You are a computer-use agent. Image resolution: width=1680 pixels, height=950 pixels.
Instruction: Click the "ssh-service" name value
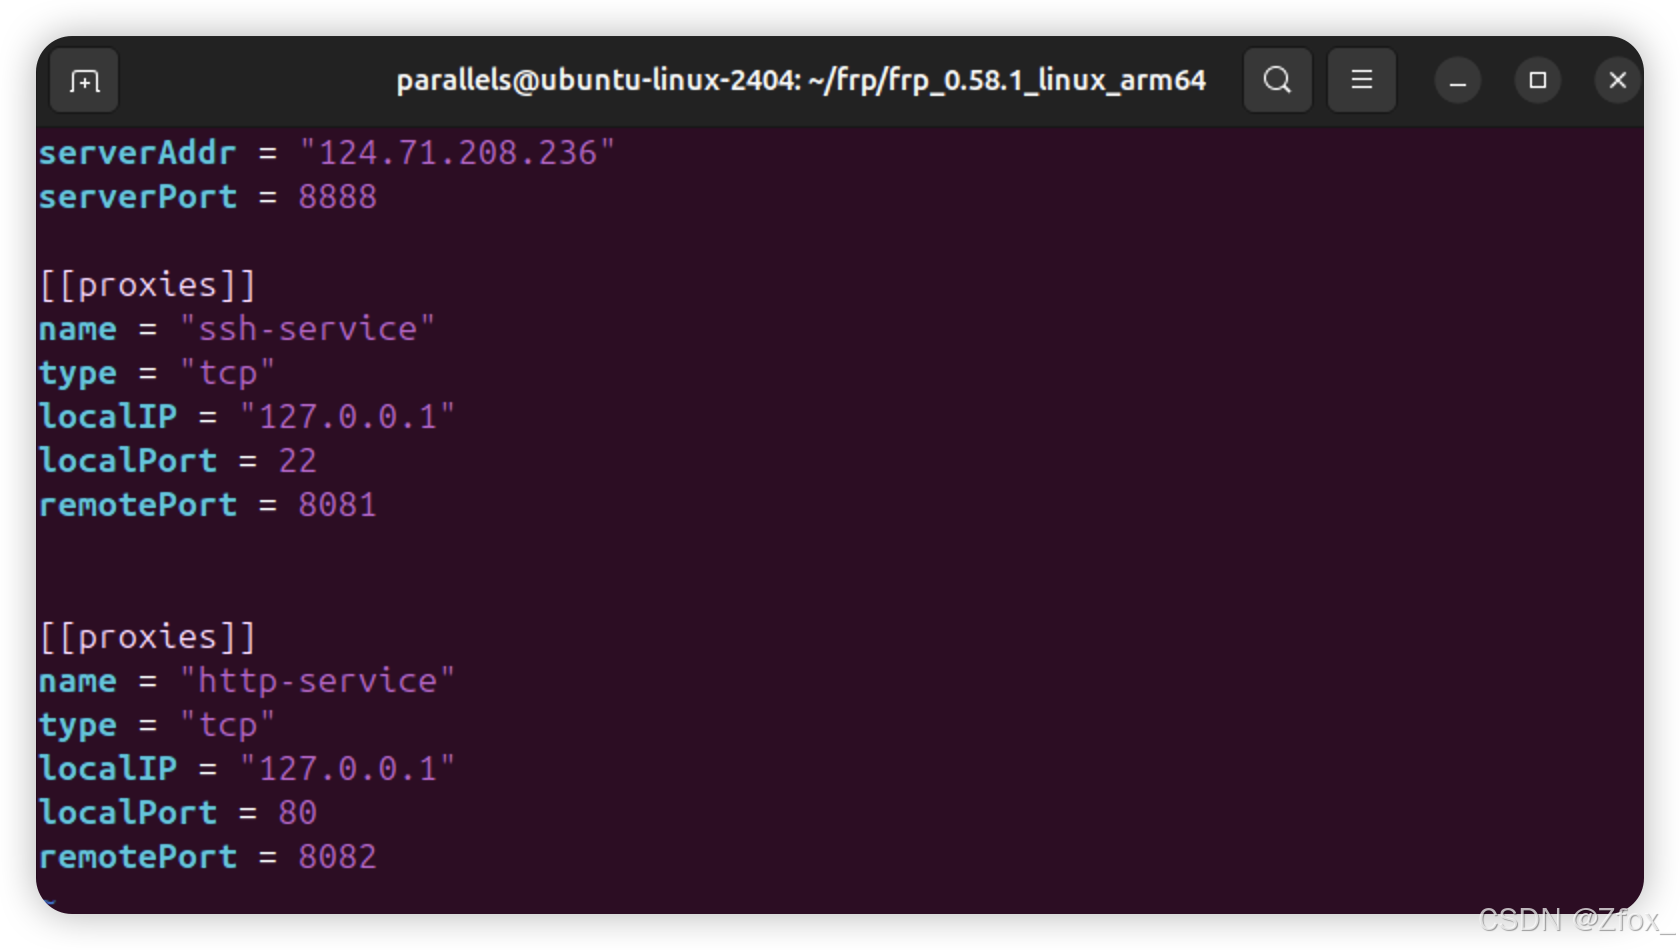click(x=307, y=329)
